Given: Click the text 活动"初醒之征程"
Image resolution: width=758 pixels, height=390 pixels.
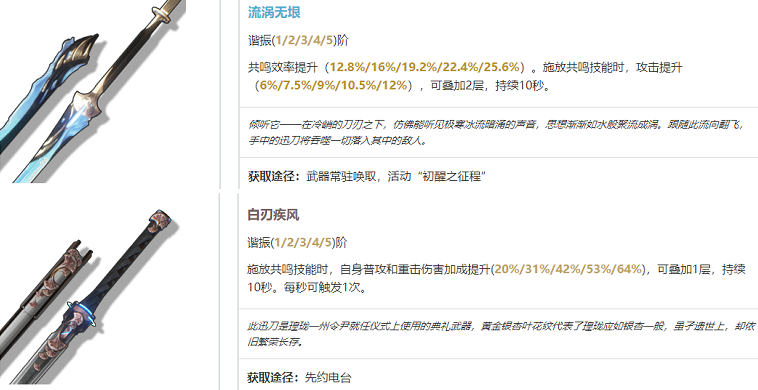Looking at the screenshot, I should point(437,176).
